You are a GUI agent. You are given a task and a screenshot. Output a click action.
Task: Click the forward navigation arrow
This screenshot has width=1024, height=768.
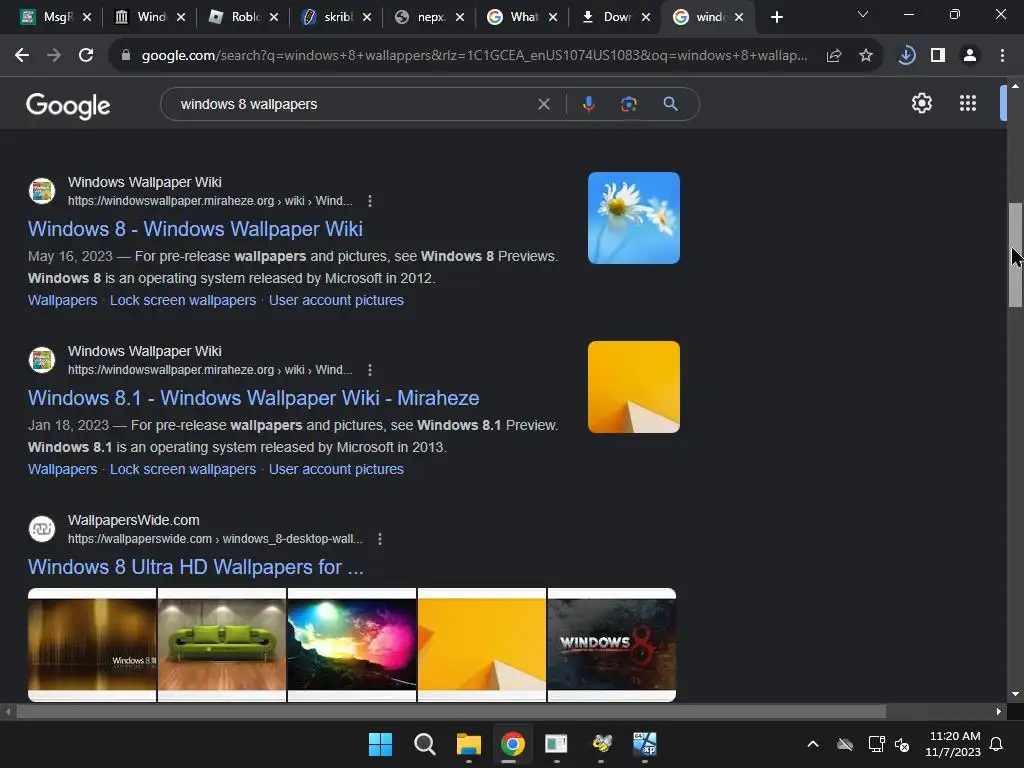pos(54,56)
